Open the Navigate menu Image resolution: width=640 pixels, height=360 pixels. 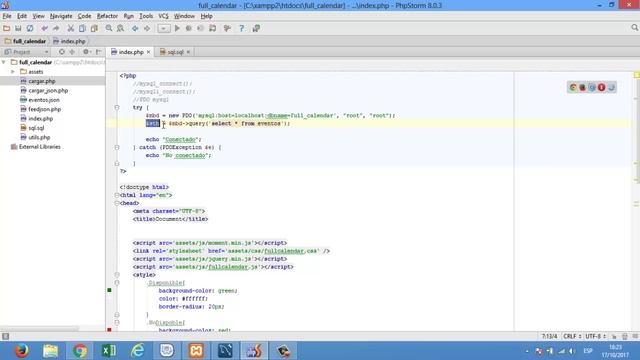pyautogui.click(x=61, y=16)
